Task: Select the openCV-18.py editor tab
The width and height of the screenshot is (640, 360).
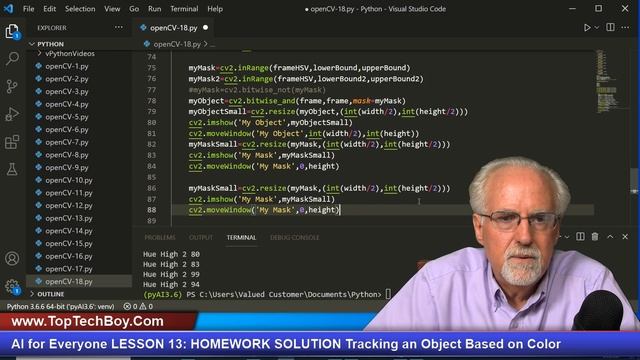Action: pyautogui.click(x=173, y=28)
